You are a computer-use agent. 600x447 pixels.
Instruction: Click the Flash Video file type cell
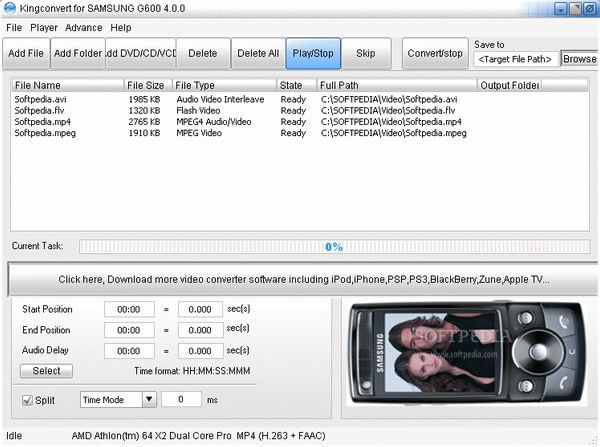point(198,111)
